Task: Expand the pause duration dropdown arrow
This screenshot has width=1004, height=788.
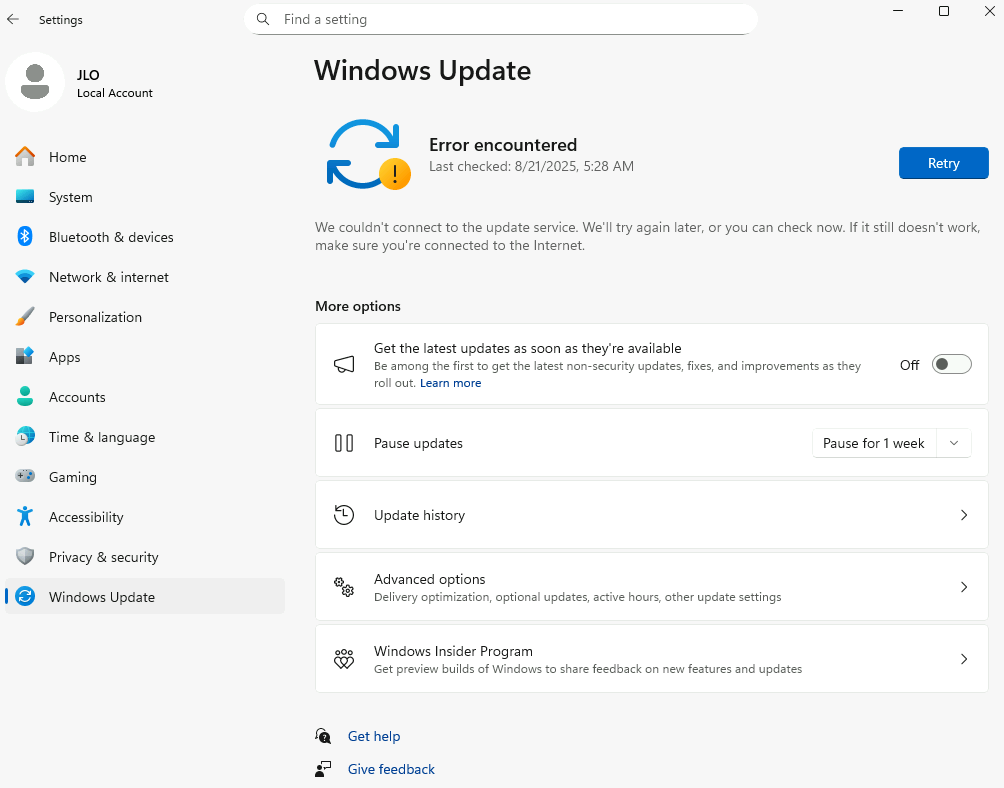Action: pos(954,443)
